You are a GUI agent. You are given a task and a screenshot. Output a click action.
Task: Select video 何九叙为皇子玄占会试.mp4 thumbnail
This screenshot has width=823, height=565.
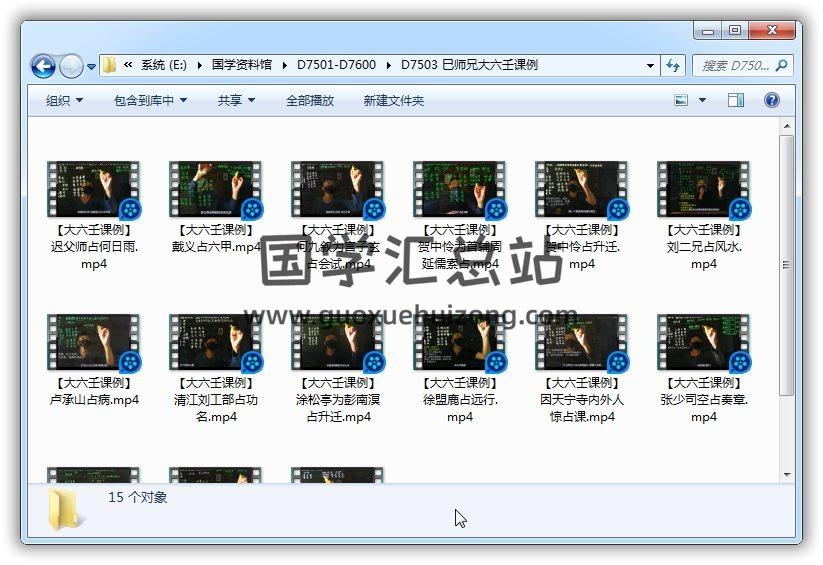337,189
